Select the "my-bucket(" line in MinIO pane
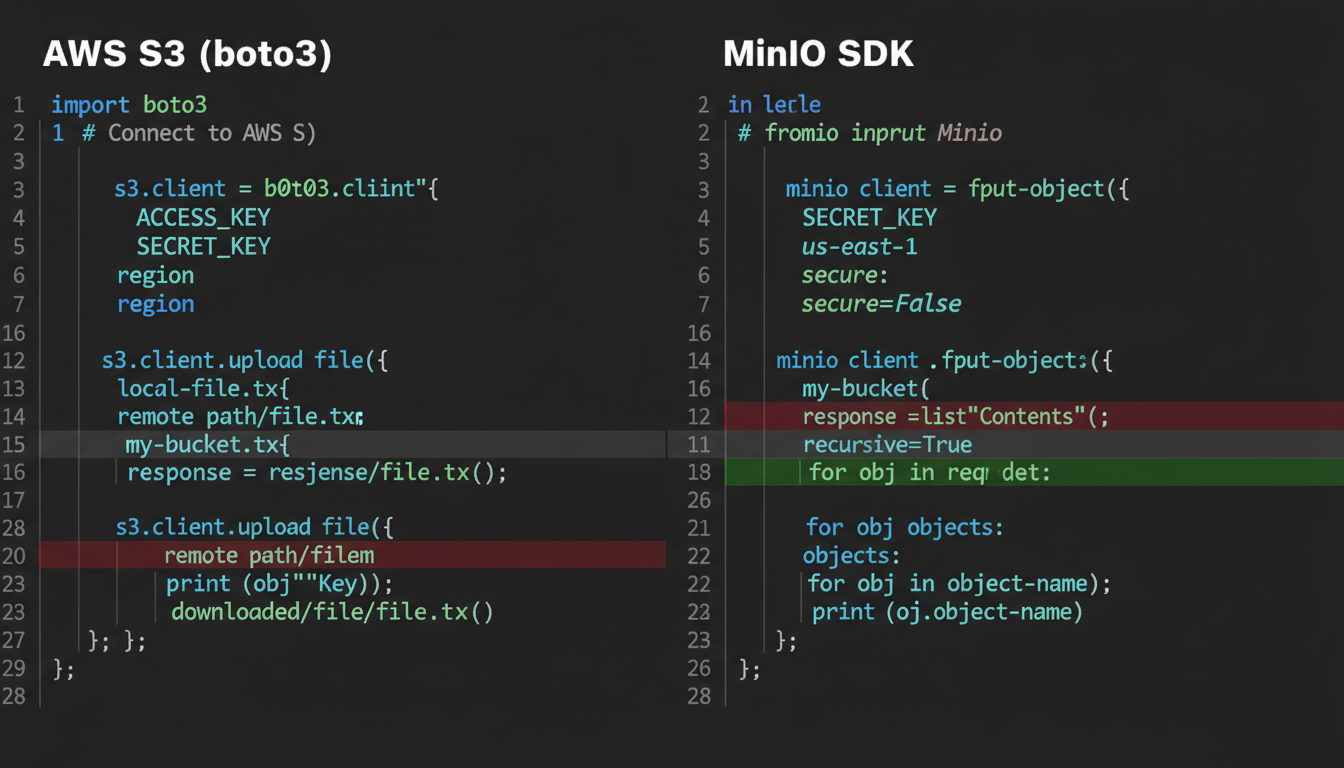This screenshot has height=768, width=1344. pyautogui.click(x=866, y=388)
